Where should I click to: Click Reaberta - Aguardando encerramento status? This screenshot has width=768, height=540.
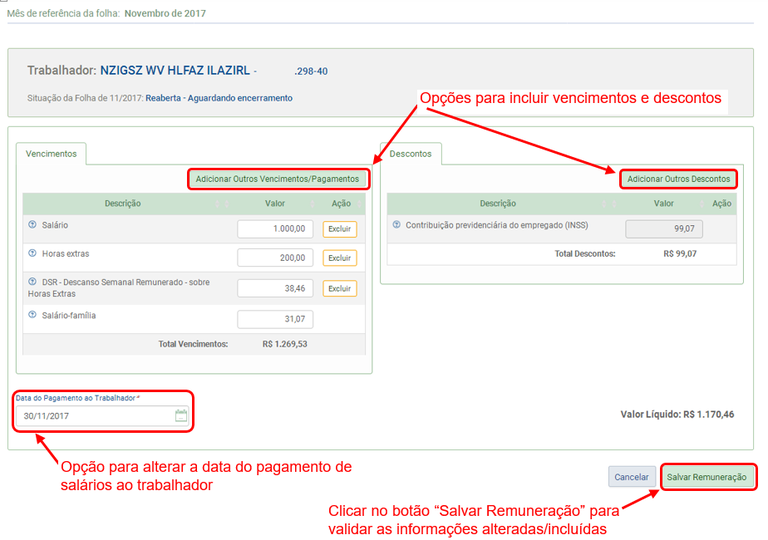(x=219, y=98)
